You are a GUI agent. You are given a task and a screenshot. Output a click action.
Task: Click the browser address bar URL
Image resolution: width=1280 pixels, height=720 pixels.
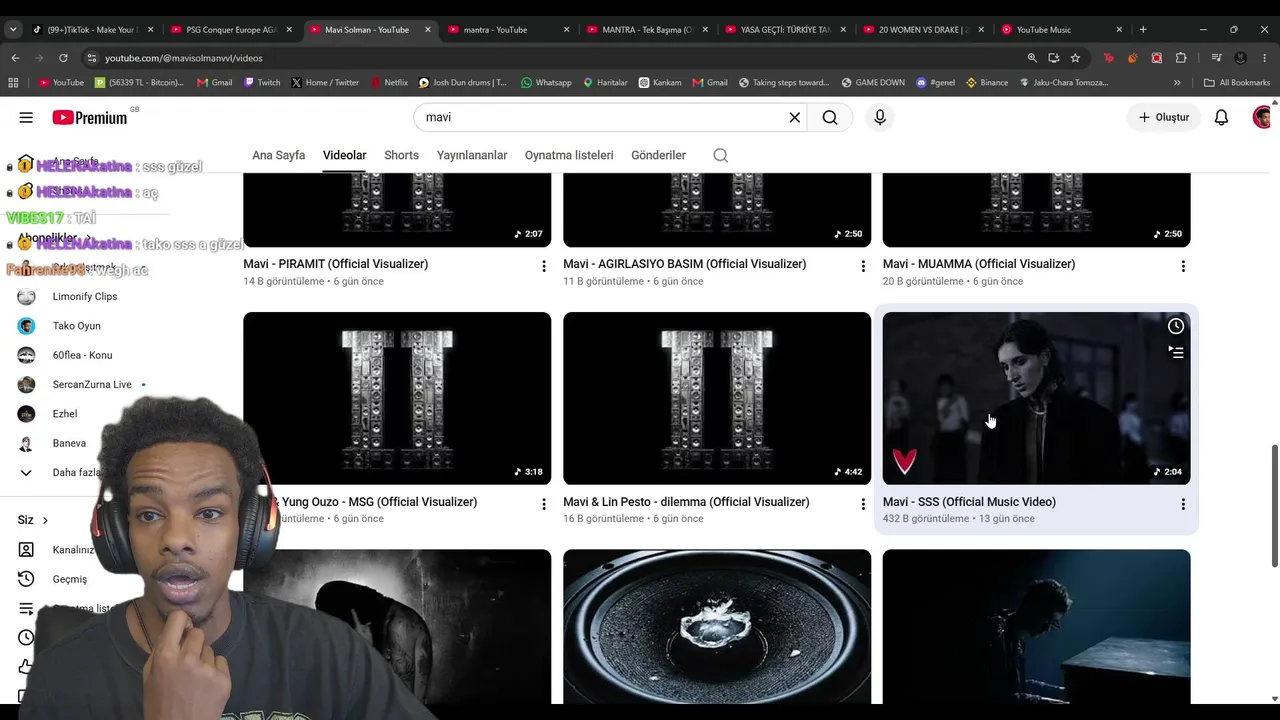pos(183,58)
